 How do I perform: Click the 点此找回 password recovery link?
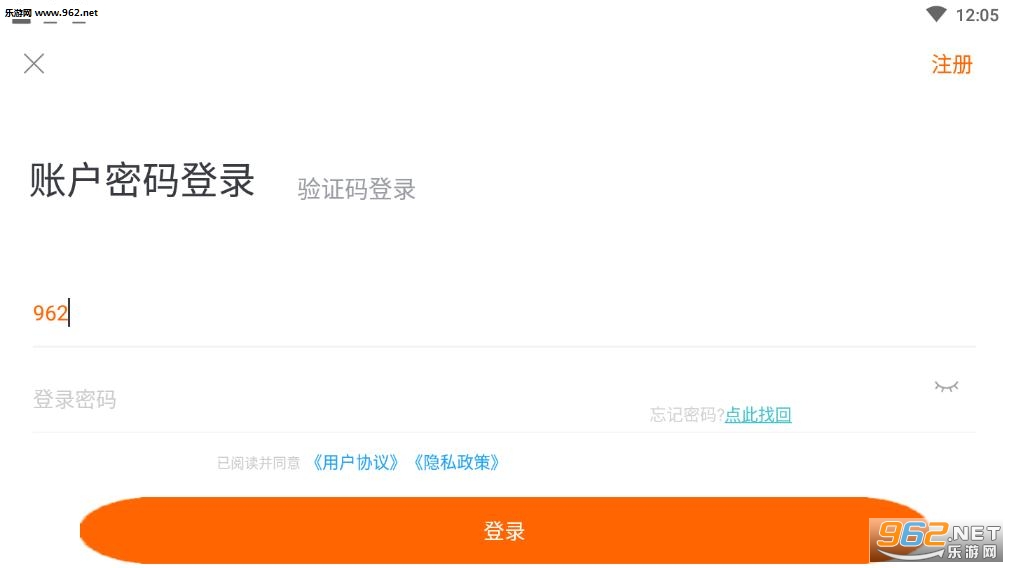pos(758,415)
